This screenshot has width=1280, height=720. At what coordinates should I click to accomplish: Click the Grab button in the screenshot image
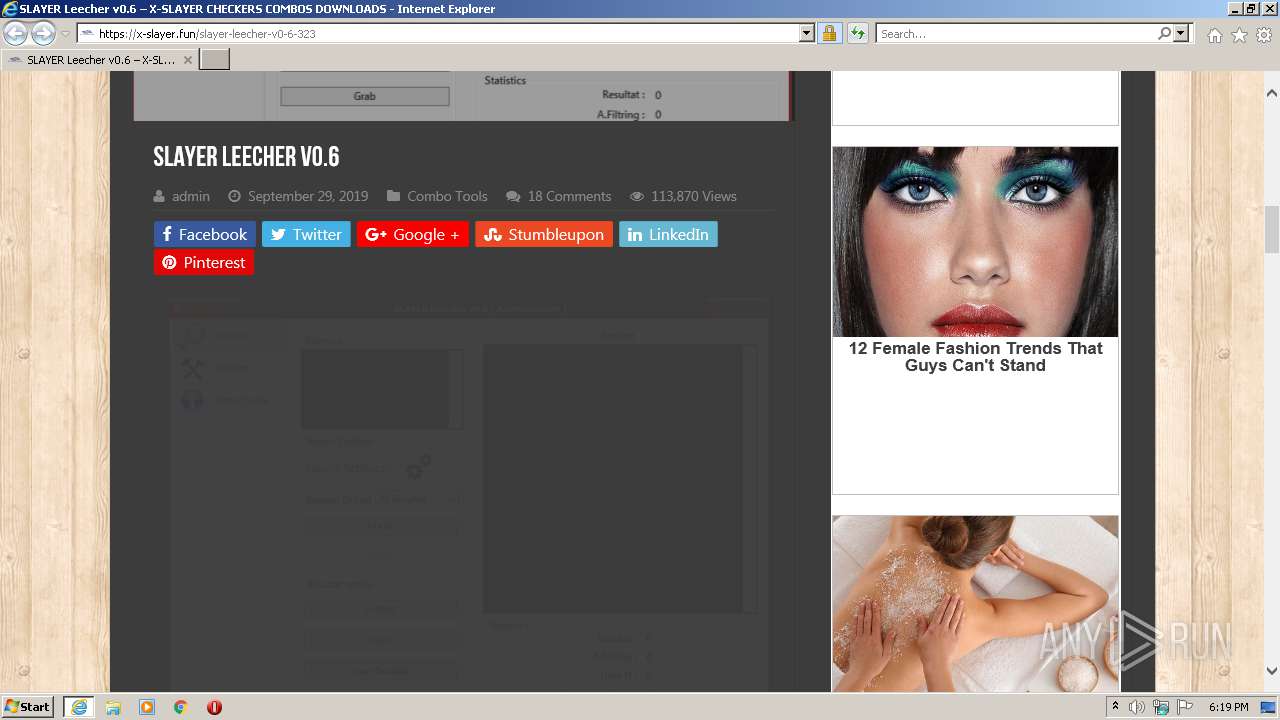click(365, 96)
